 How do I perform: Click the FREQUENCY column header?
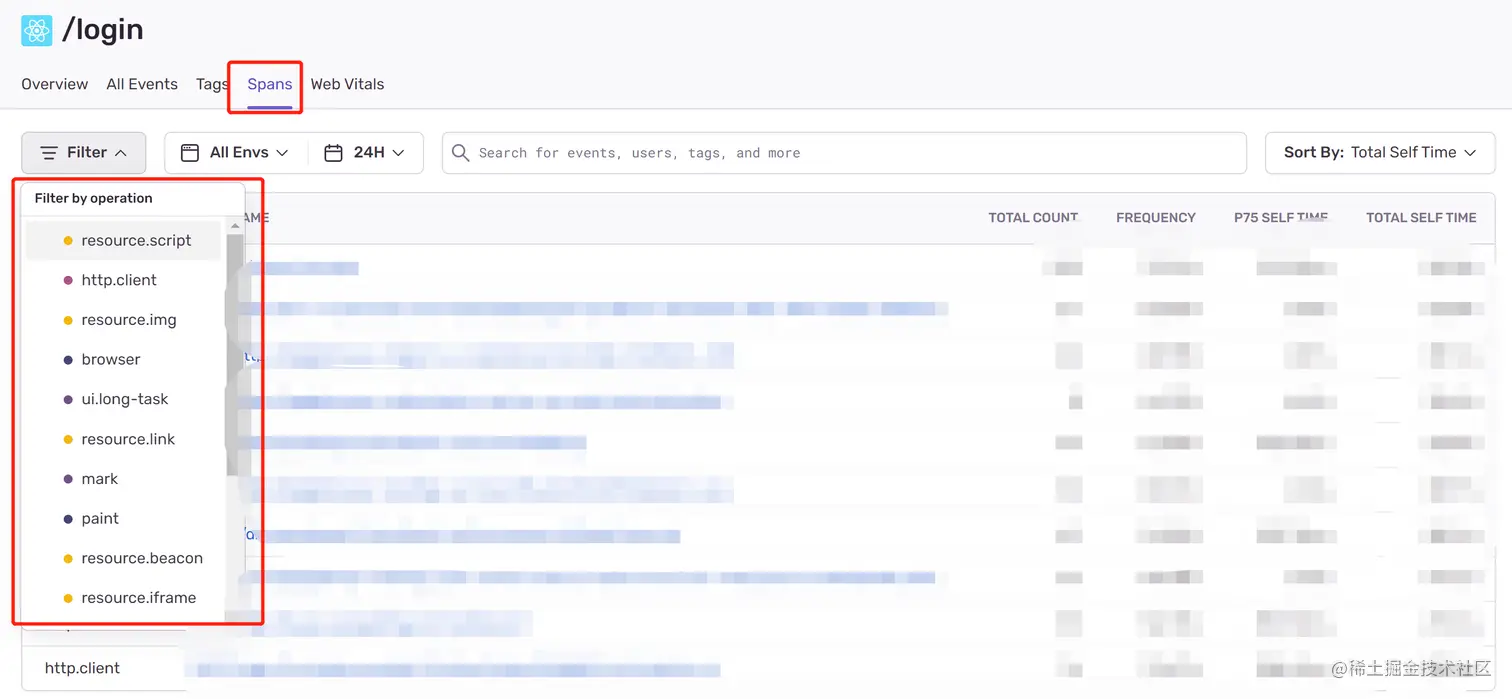tap(1155, 217)
